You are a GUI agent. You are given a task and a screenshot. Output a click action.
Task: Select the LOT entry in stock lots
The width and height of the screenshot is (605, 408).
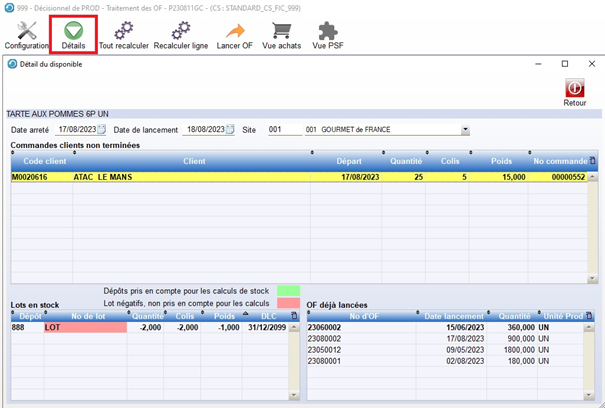click(x=84, y=327)
